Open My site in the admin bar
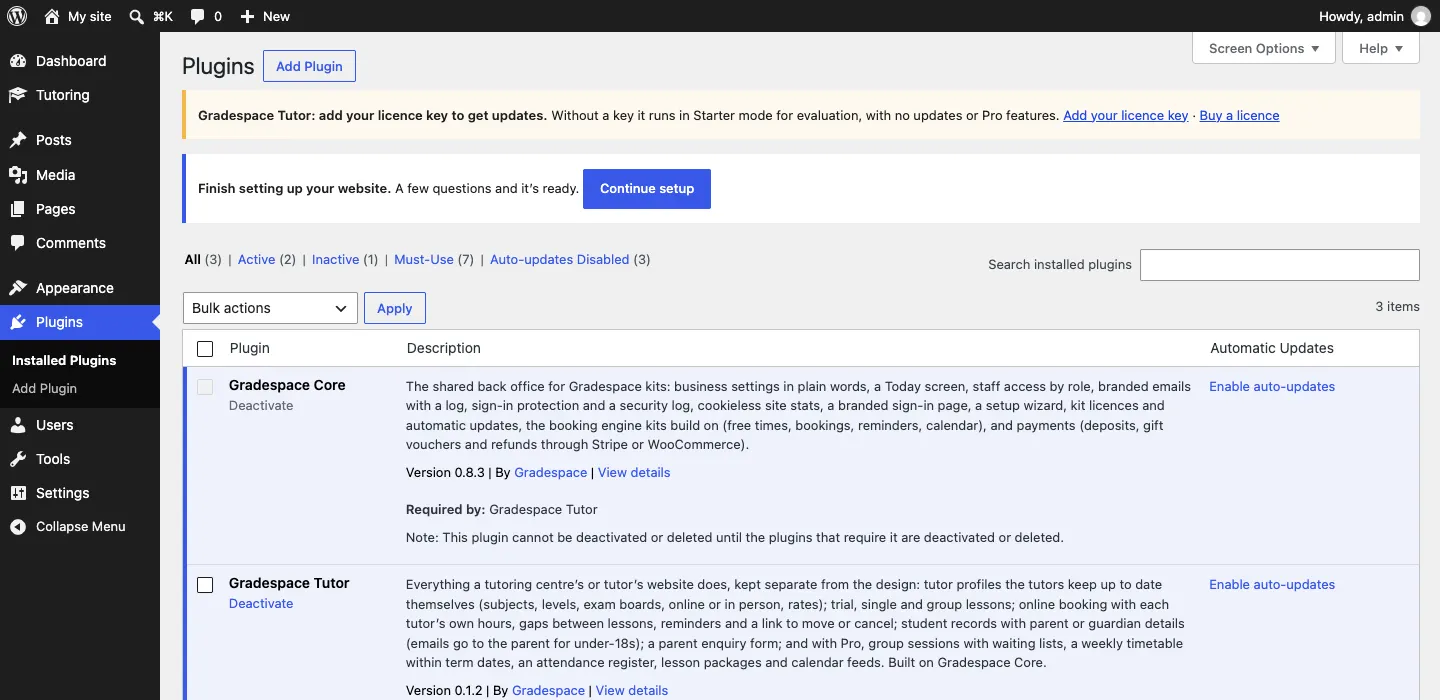The image size is (1440, 700). pos(90,16)
